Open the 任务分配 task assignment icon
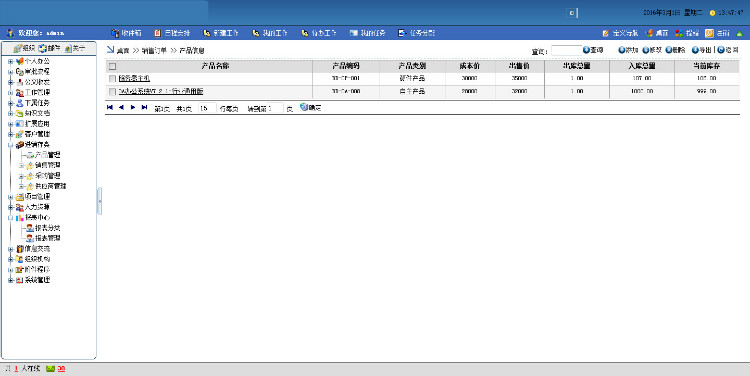 pyautogui.click(x=402, y=33)
